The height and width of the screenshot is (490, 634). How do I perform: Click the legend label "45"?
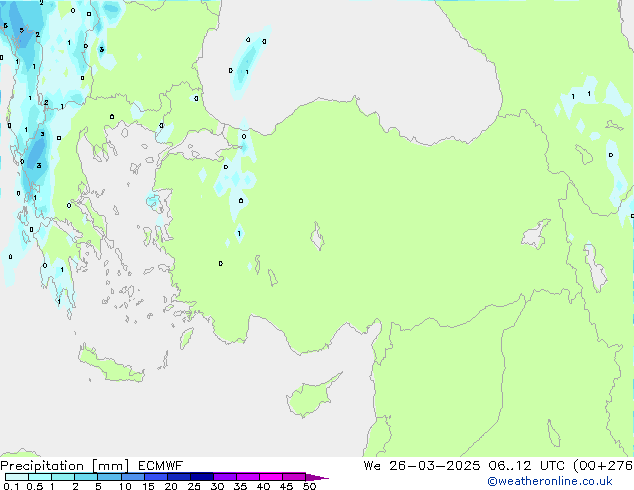pos(286,486)
